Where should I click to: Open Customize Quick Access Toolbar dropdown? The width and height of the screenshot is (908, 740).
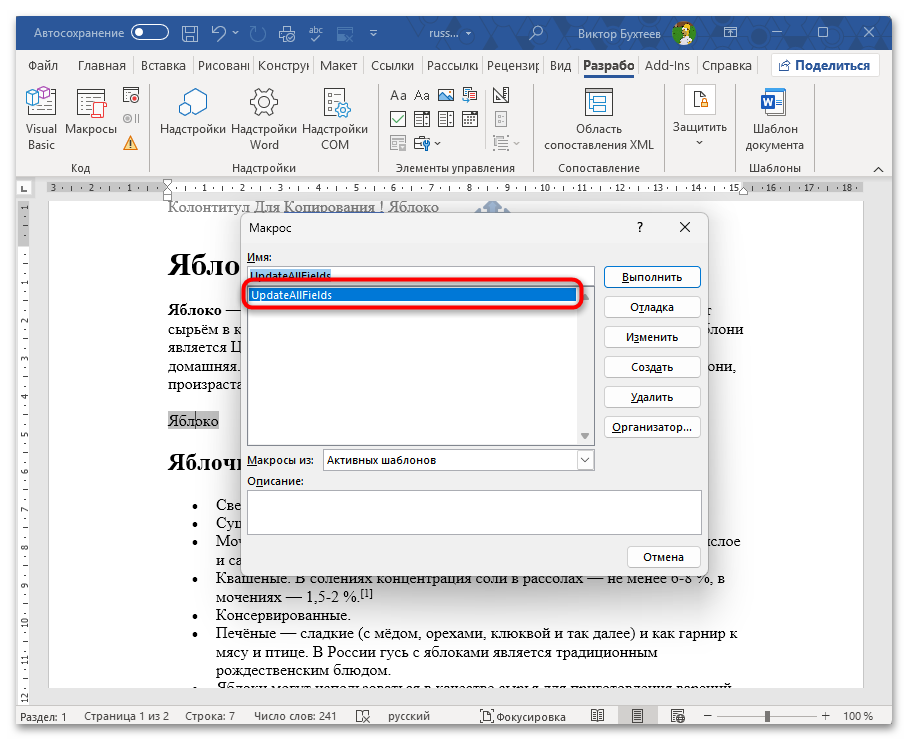tap(374, 33)
